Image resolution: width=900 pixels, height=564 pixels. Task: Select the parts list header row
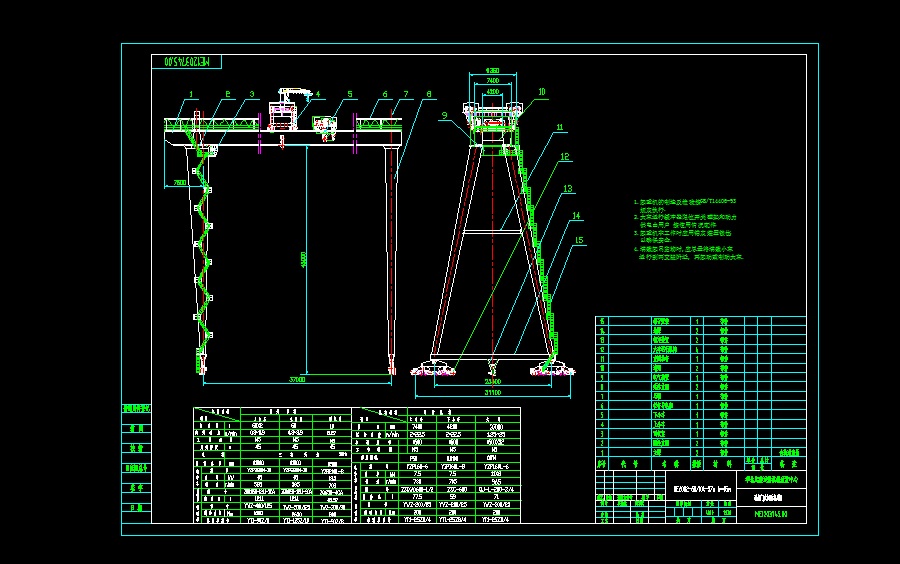click(700, 464)
